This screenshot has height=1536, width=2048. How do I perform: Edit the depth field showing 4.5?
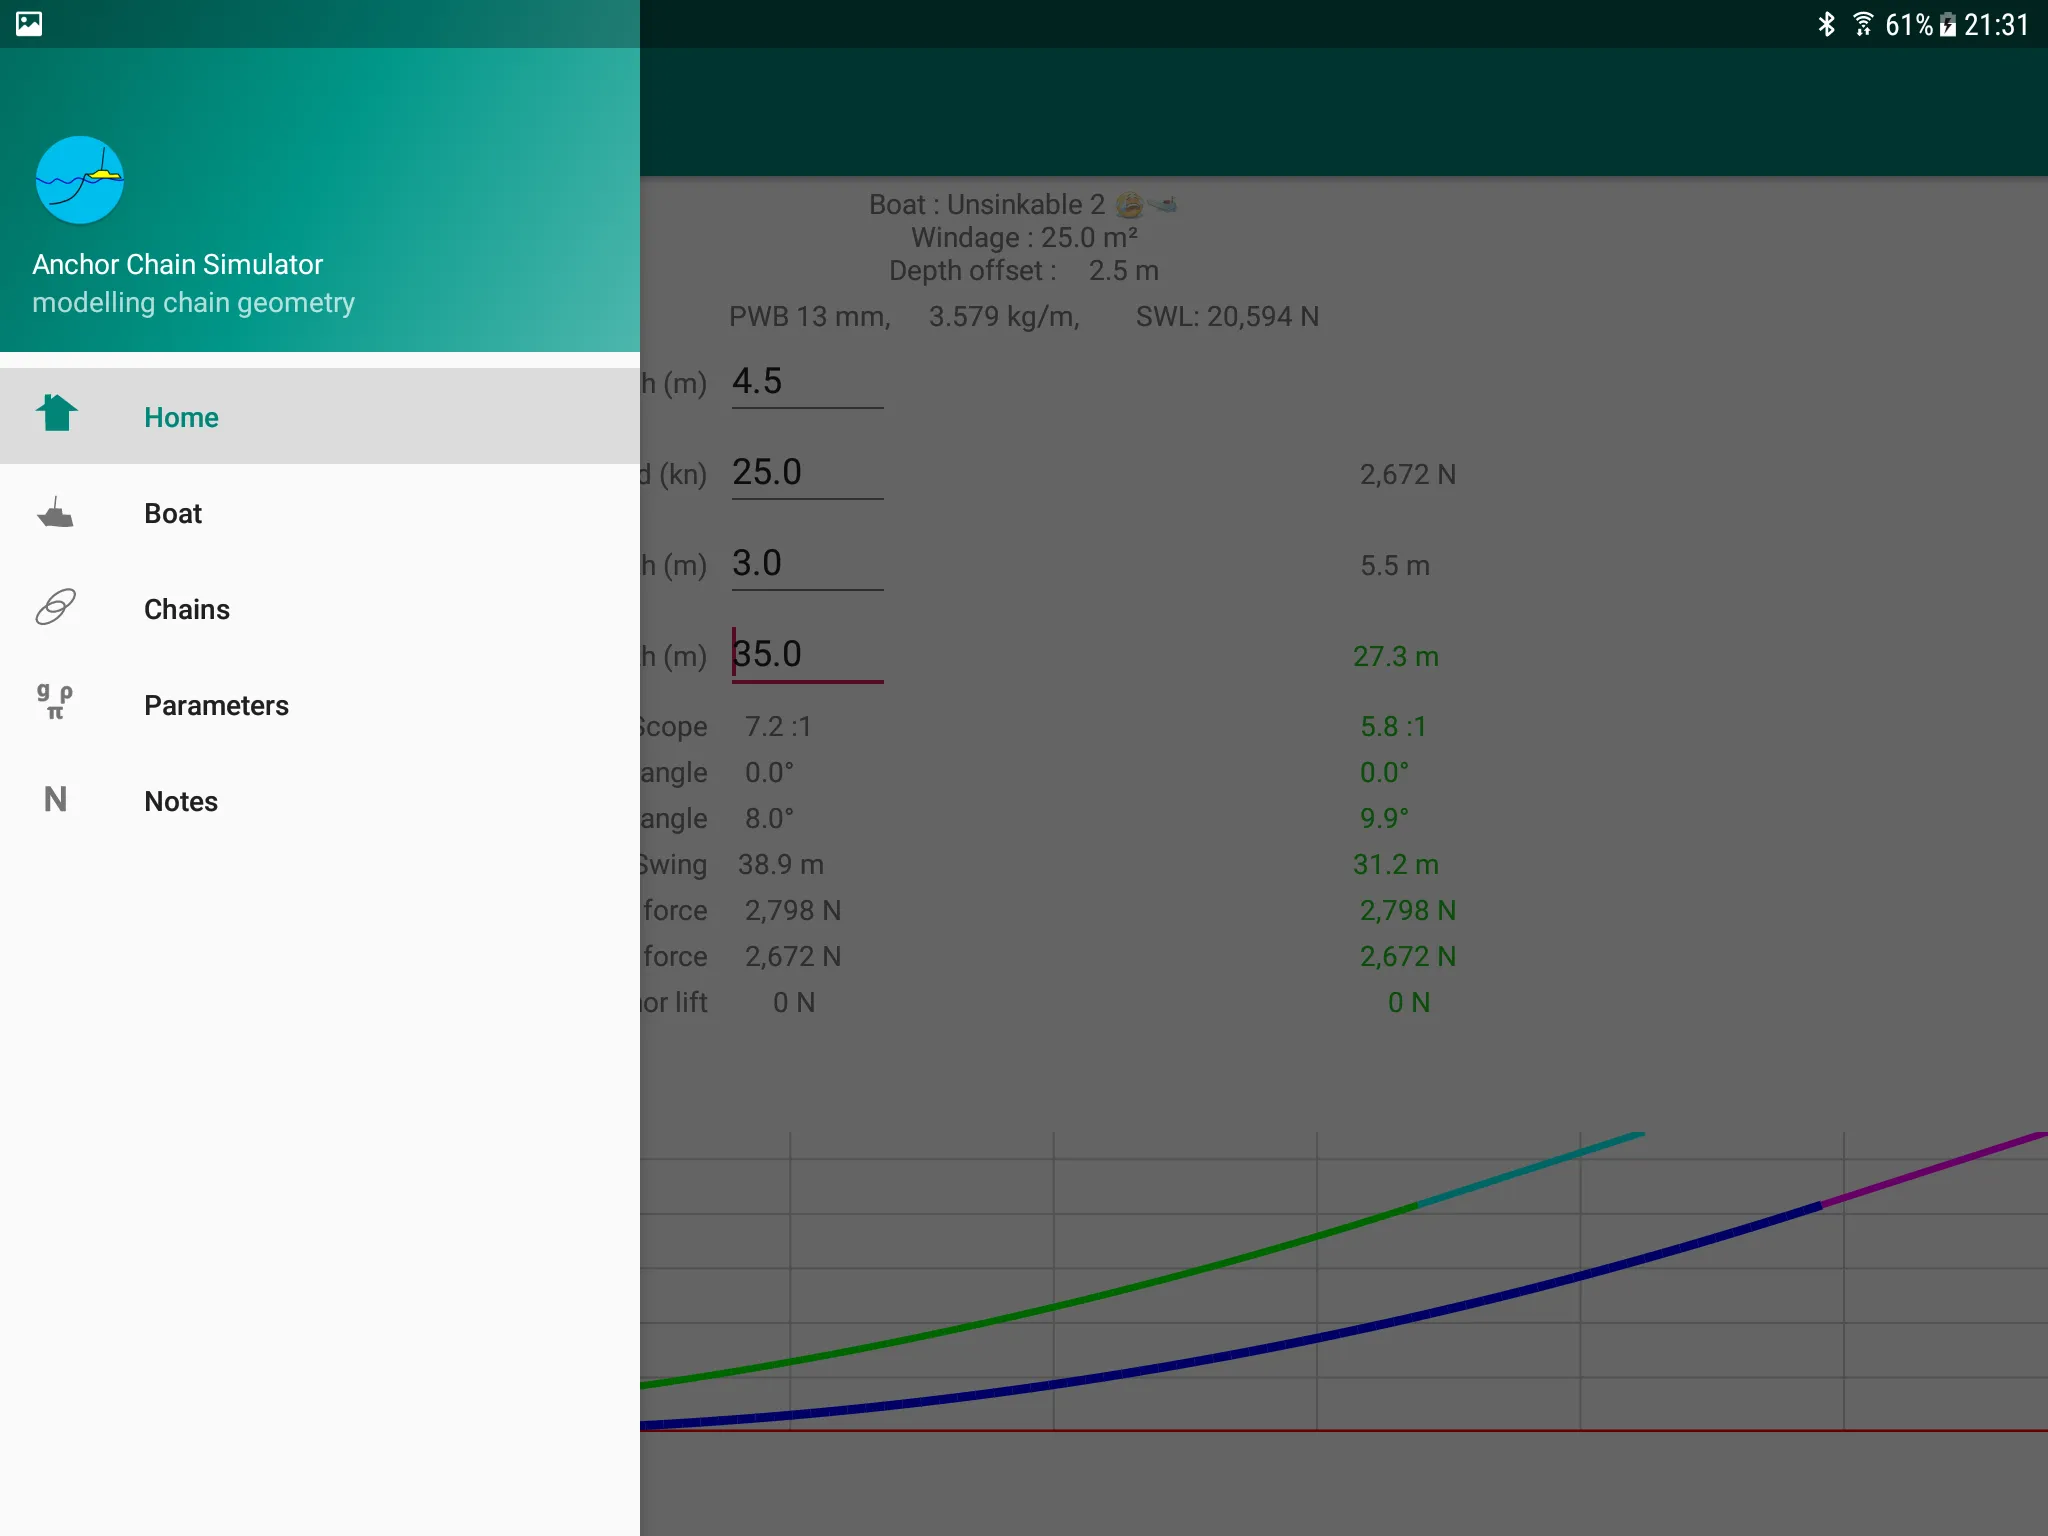tap(807, 382)
